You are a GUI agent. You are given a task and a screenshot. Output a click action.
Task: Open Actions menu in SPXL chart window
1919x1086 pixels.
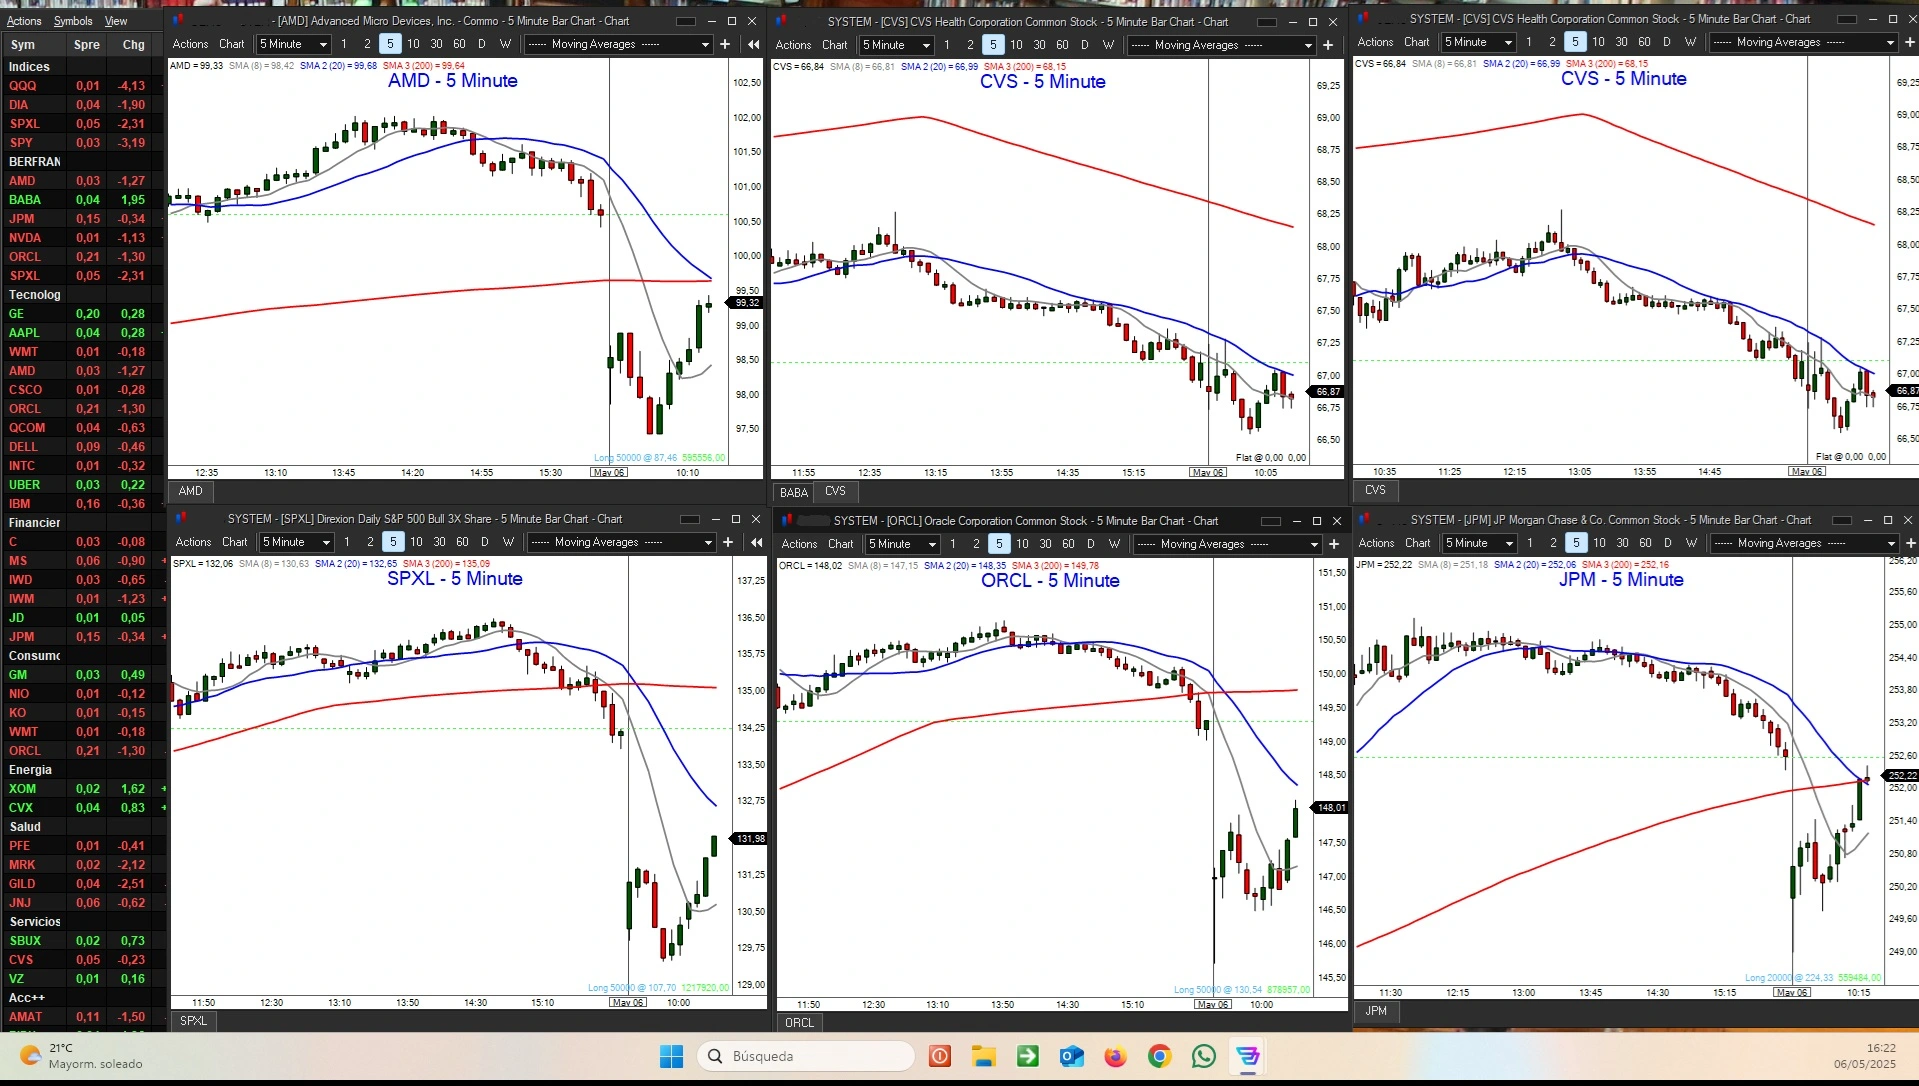pos(193,542)
